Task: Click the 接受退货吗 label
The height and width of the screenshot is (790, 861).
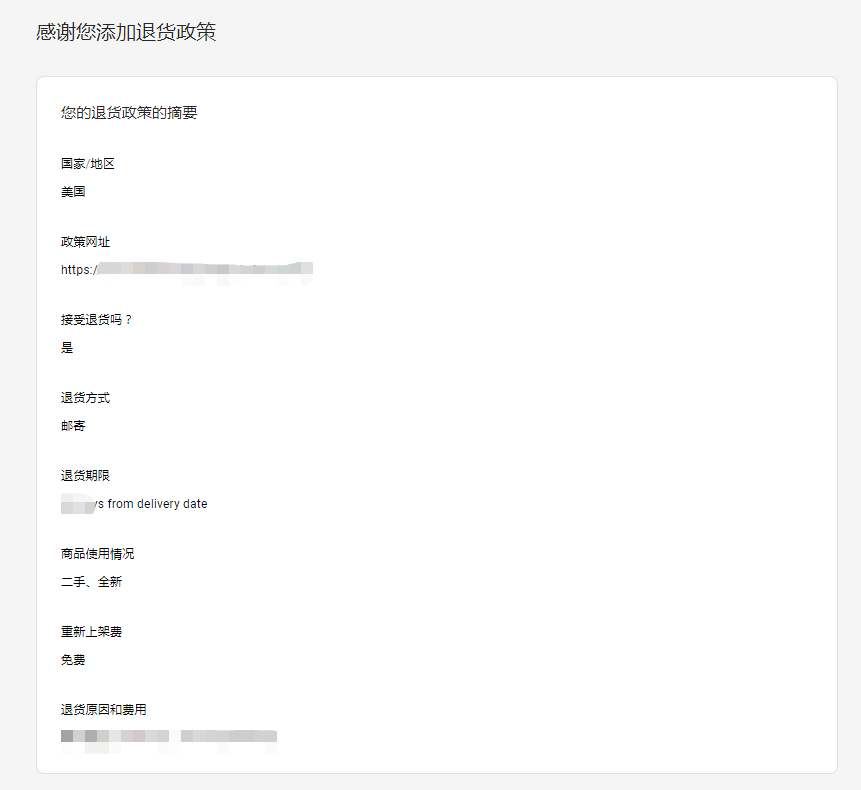Action: pos(93,319)
